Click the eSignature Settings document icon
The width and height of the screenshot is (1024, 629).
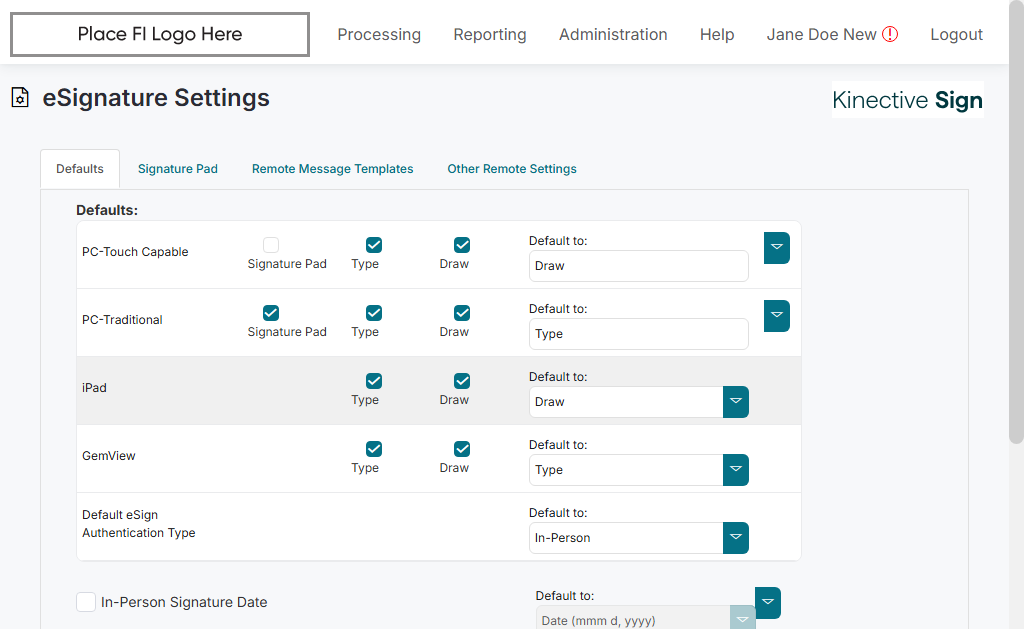pos(19,98)
